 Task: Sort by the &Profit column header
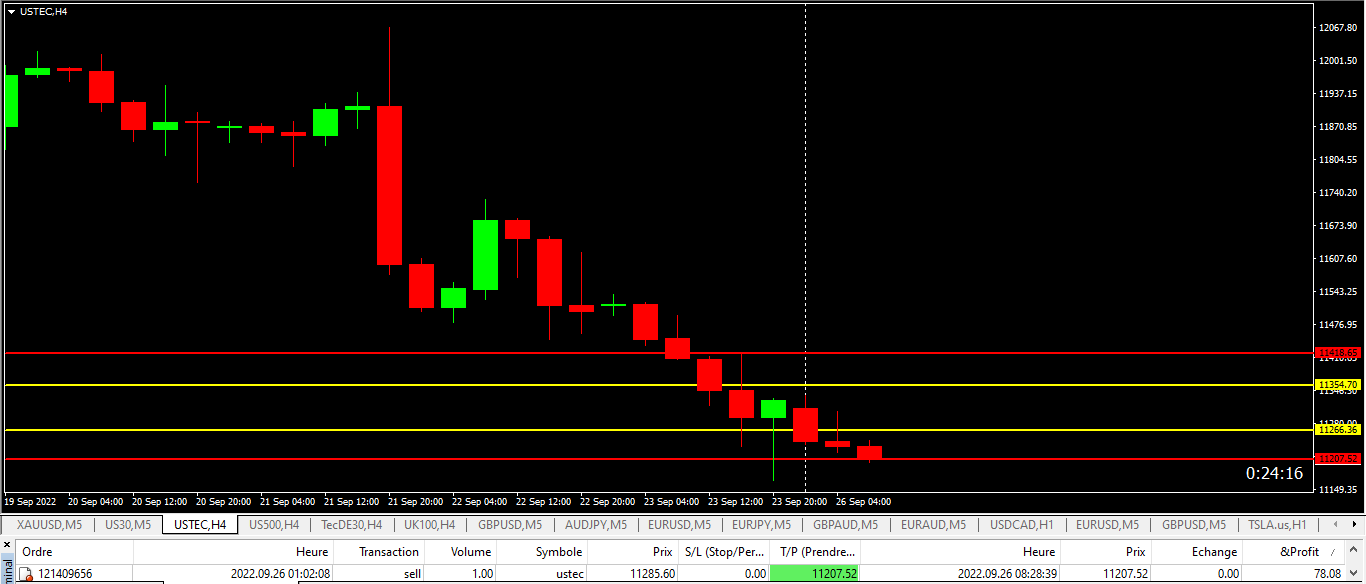[1299, 551]
